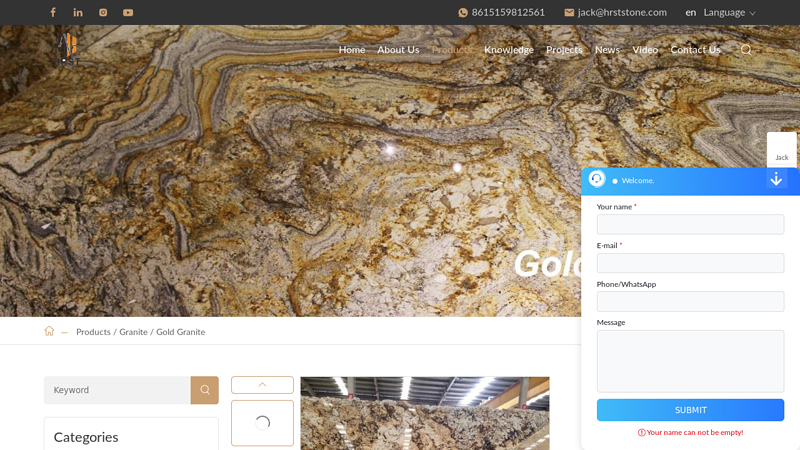Click the HRST company logo
The image size is (800, 450).
click(x=67, y=48)
